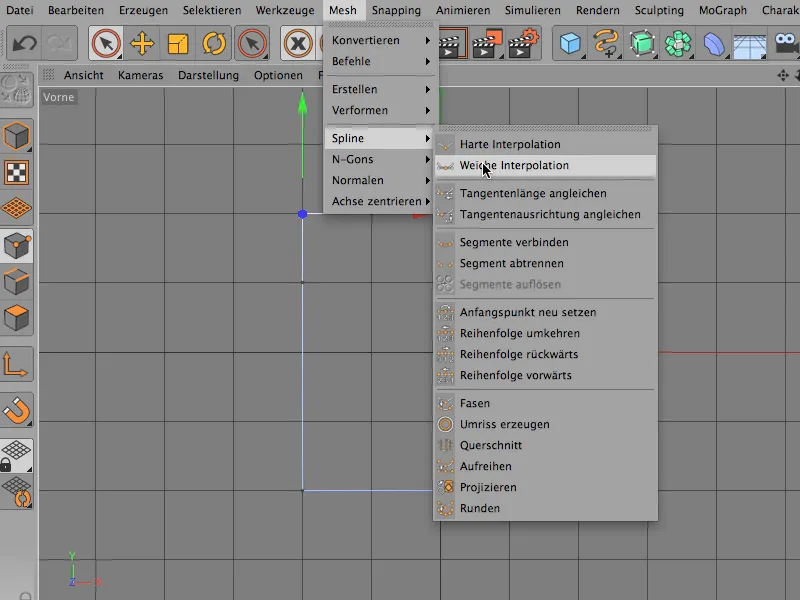The width and height of the screenshot is (800, 600).
Task: Select the Rotate tool
Action: 214,44
